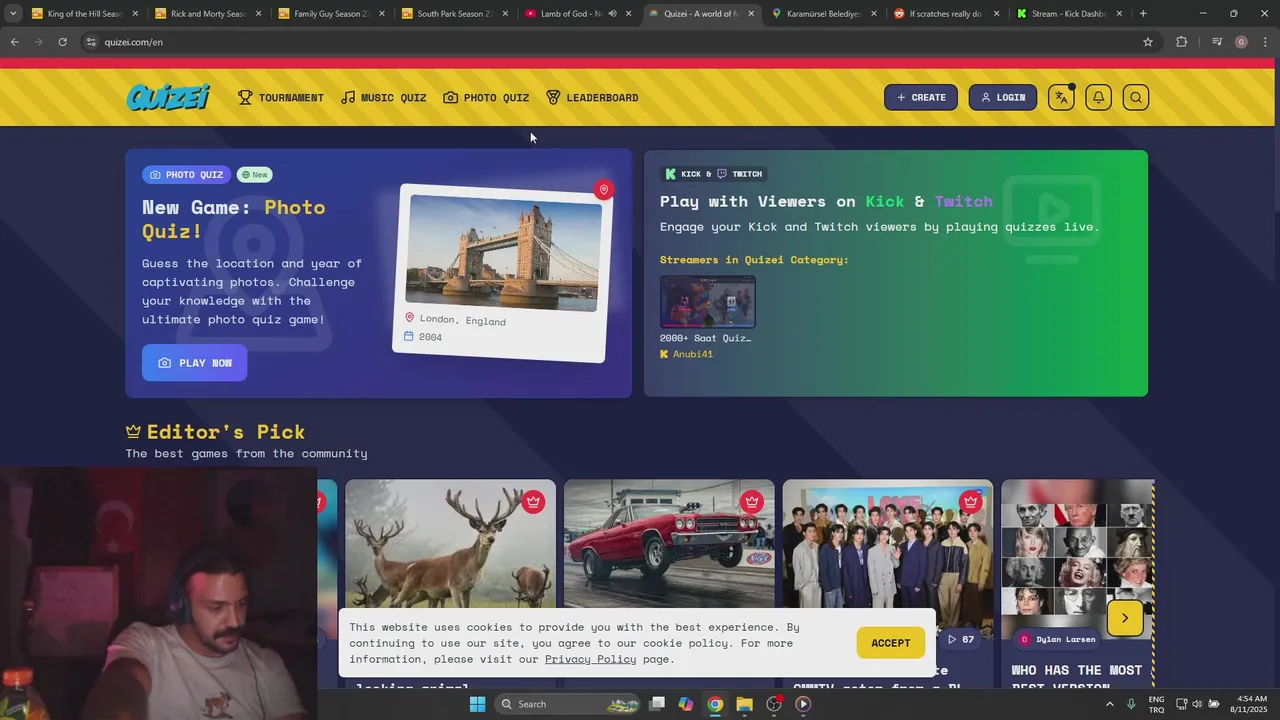
Task: Open Dylan Larsen author tag
Action: (1057, 639)
